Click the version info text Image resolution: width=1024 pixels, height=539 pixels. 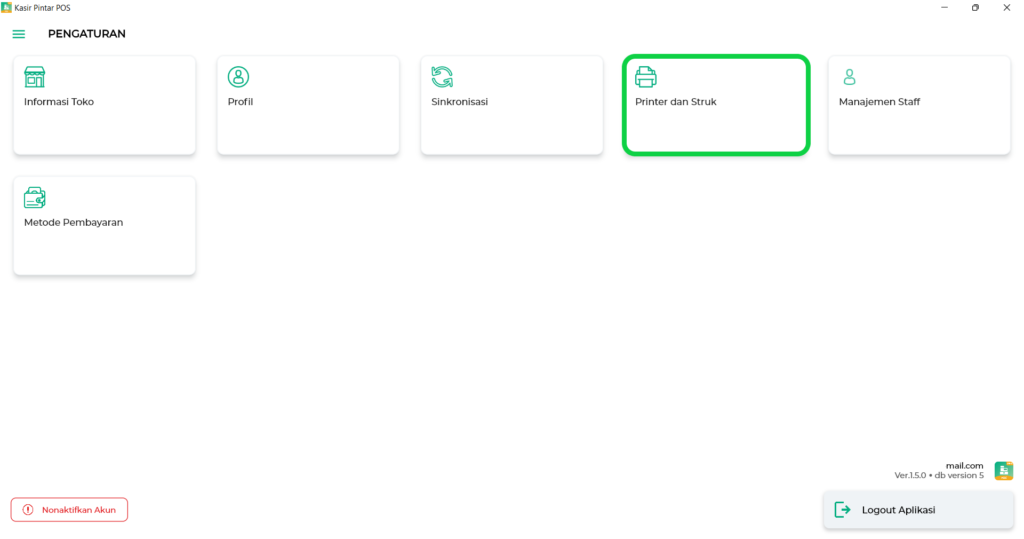tap(938, 475)
